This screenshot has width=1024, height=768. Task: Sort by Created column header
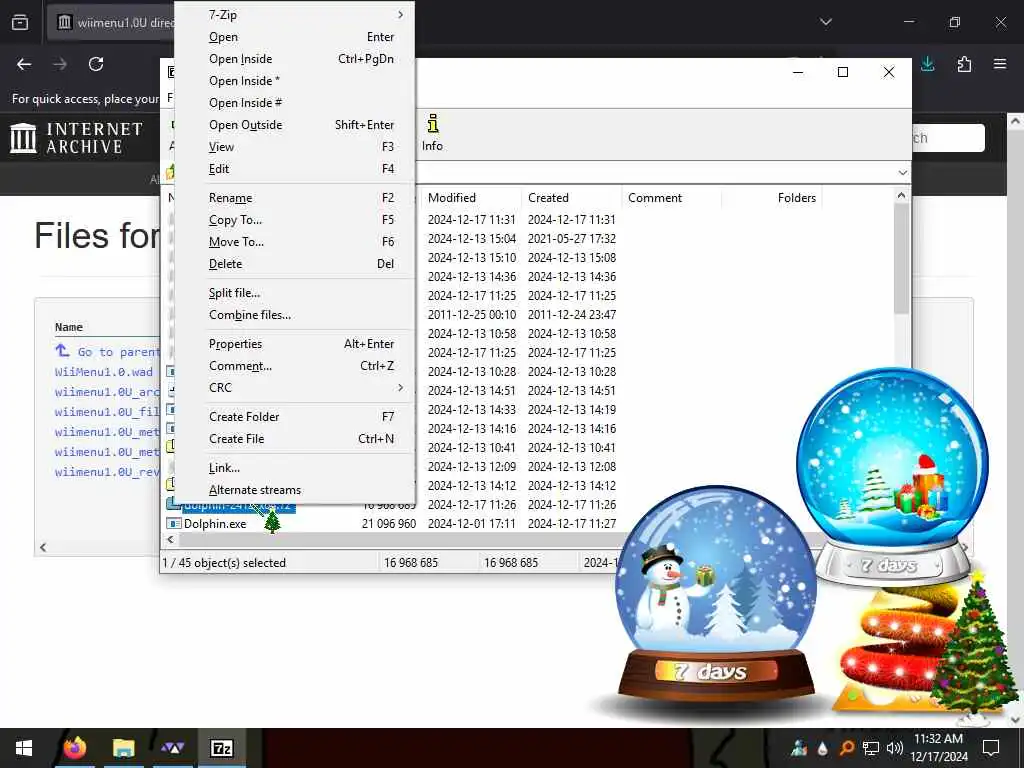point(571,198)
